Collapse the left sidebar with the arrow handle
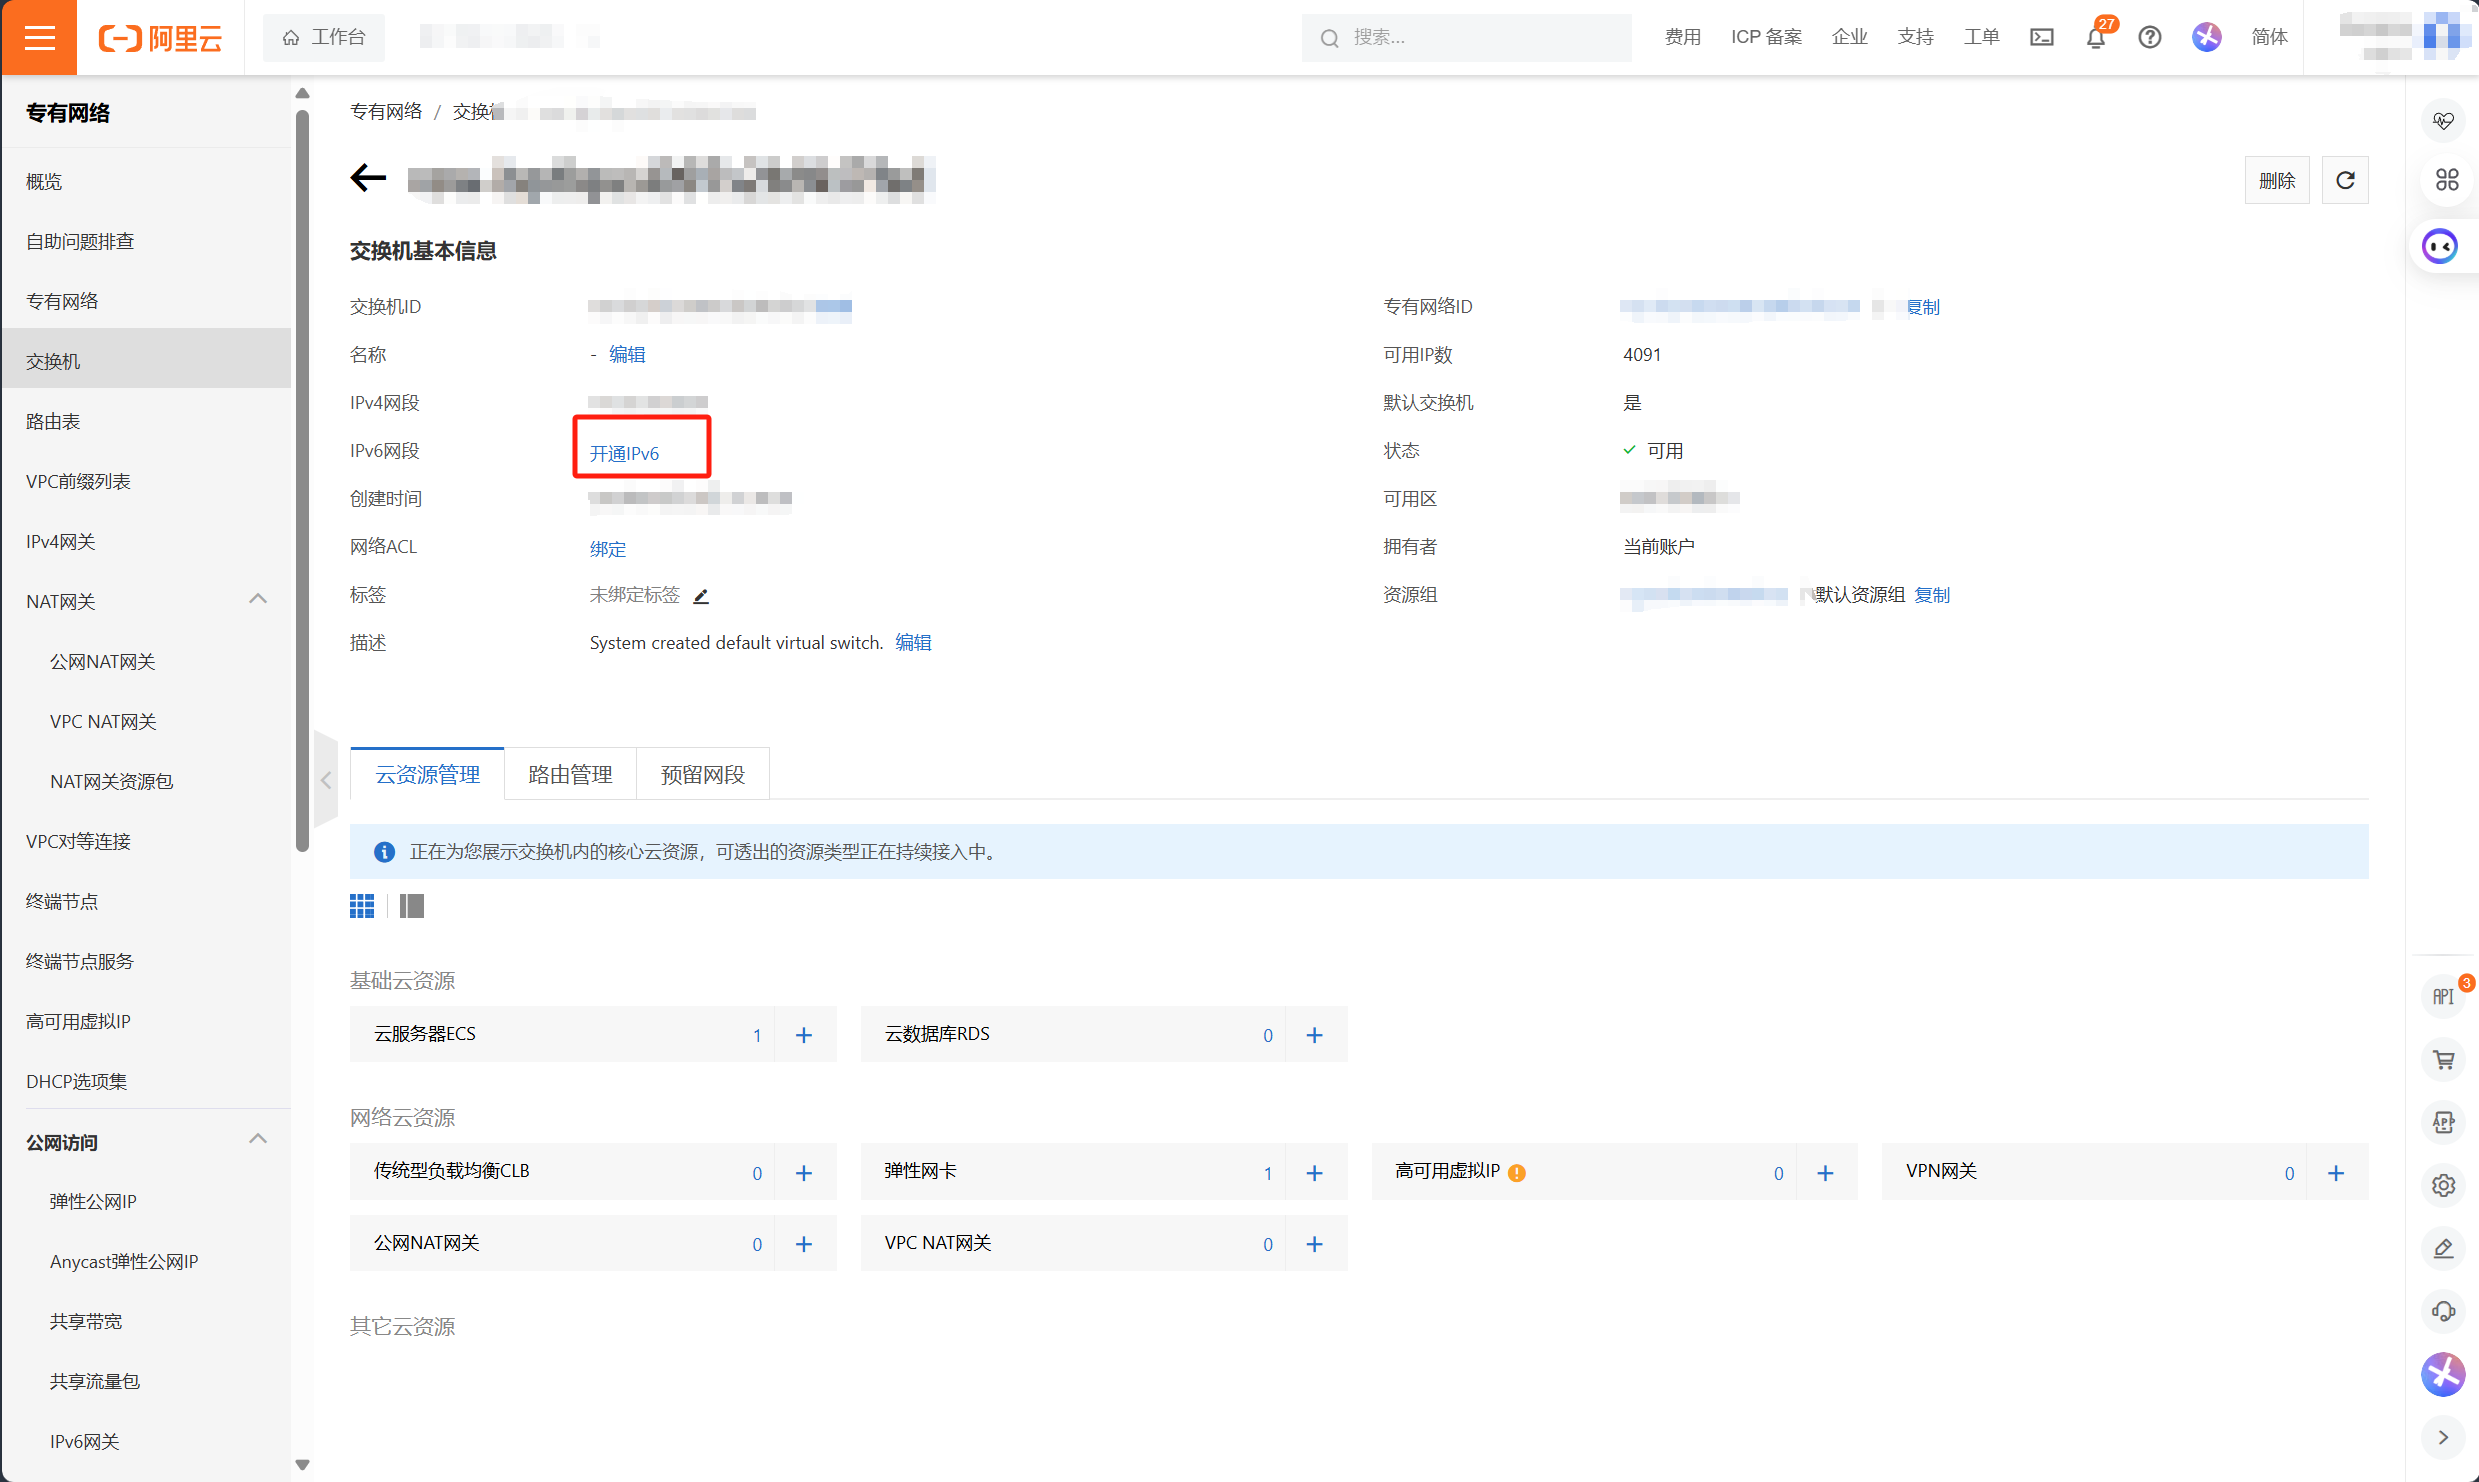This screenshot has height=1482, width=2479. 326,780
